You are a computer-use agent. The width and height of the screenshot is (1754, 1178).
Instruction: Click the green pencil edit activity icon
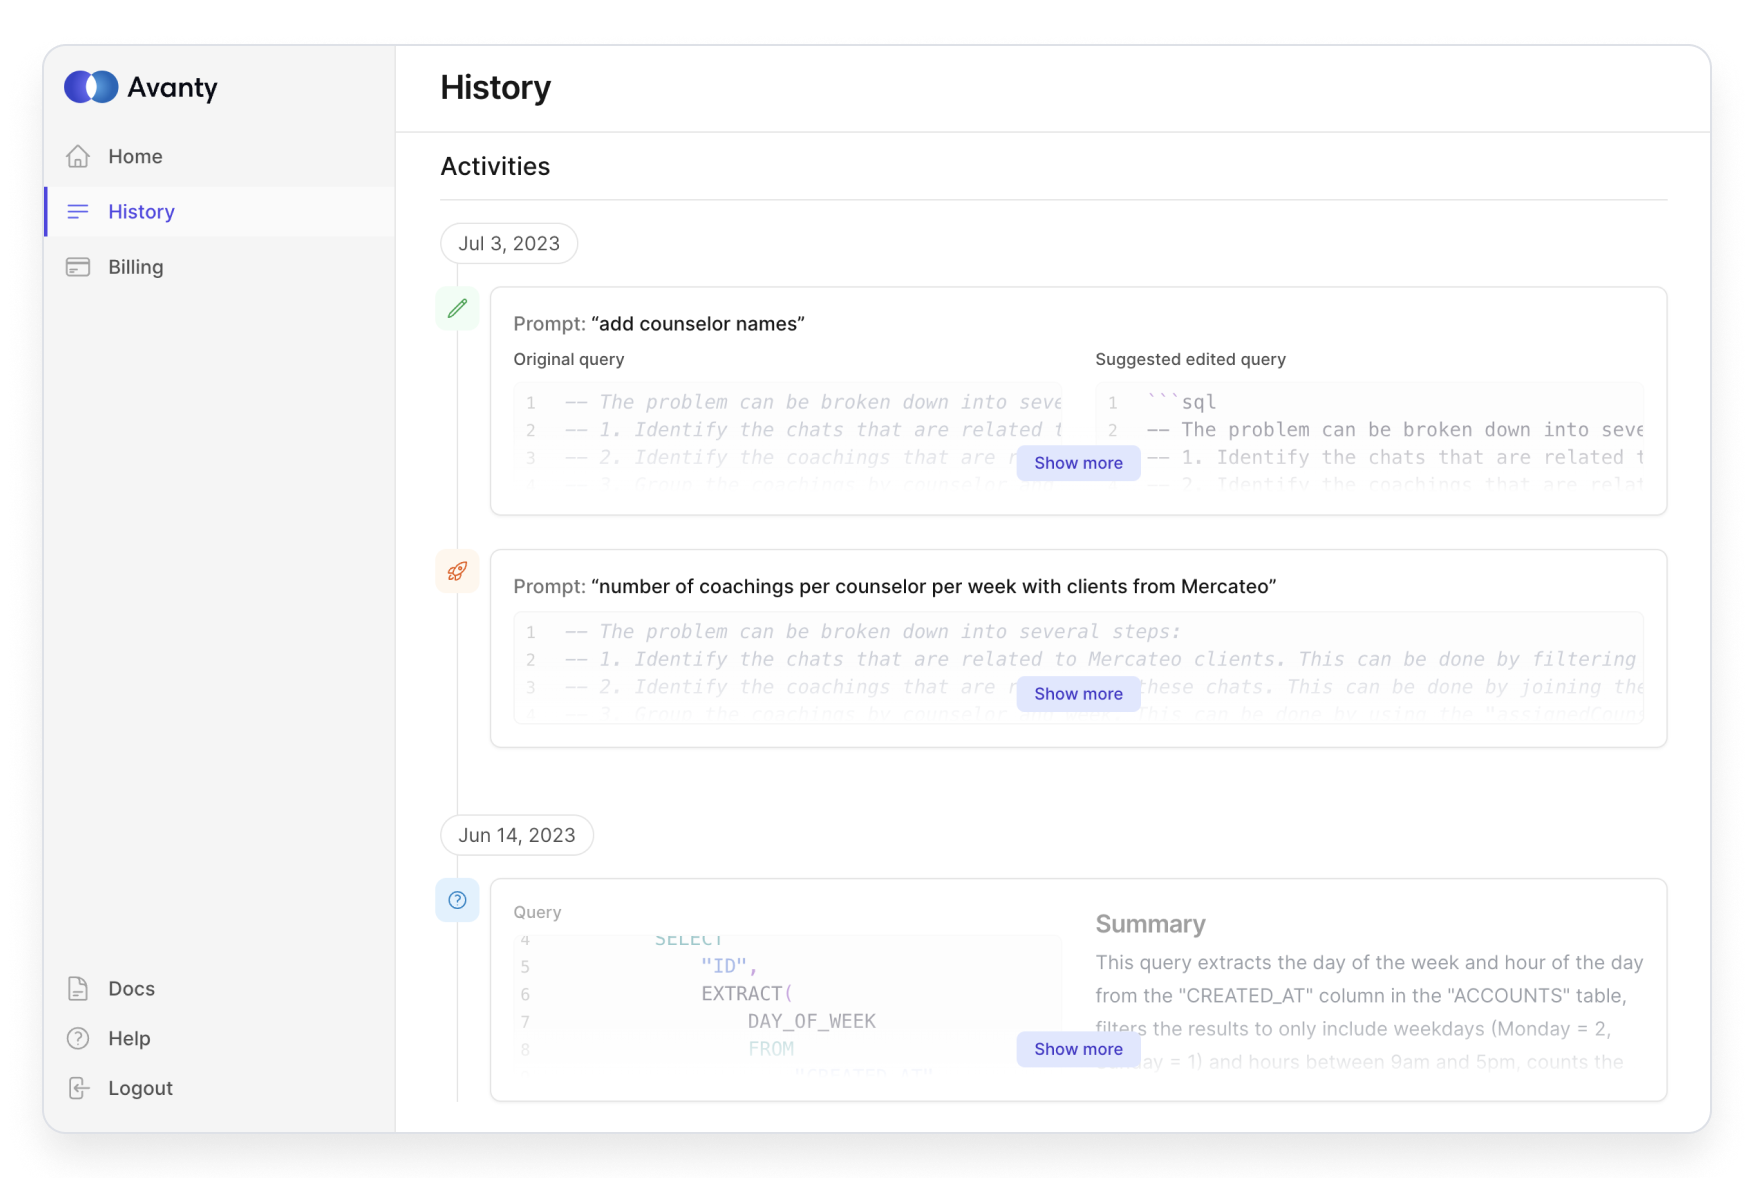[x=457, y=308]
